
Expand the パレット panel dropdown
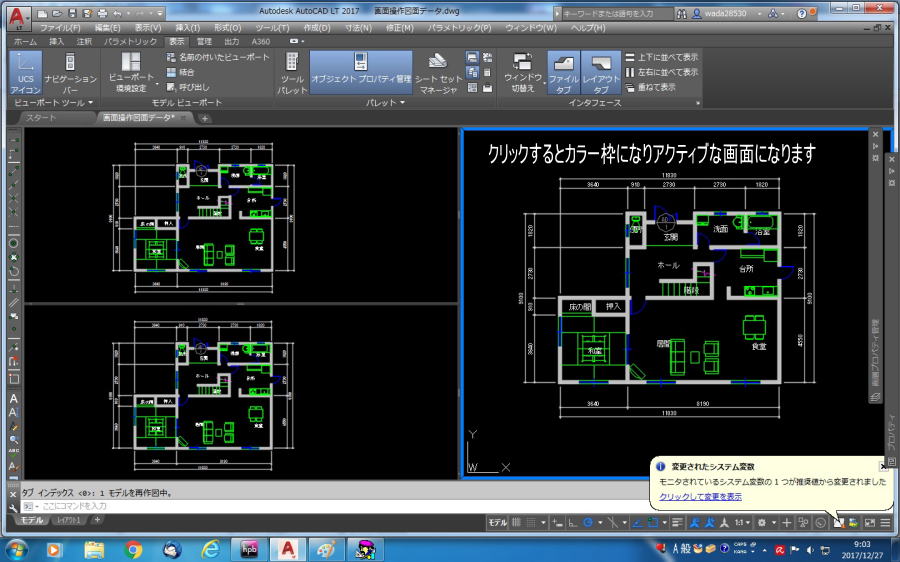click(385, 103)
